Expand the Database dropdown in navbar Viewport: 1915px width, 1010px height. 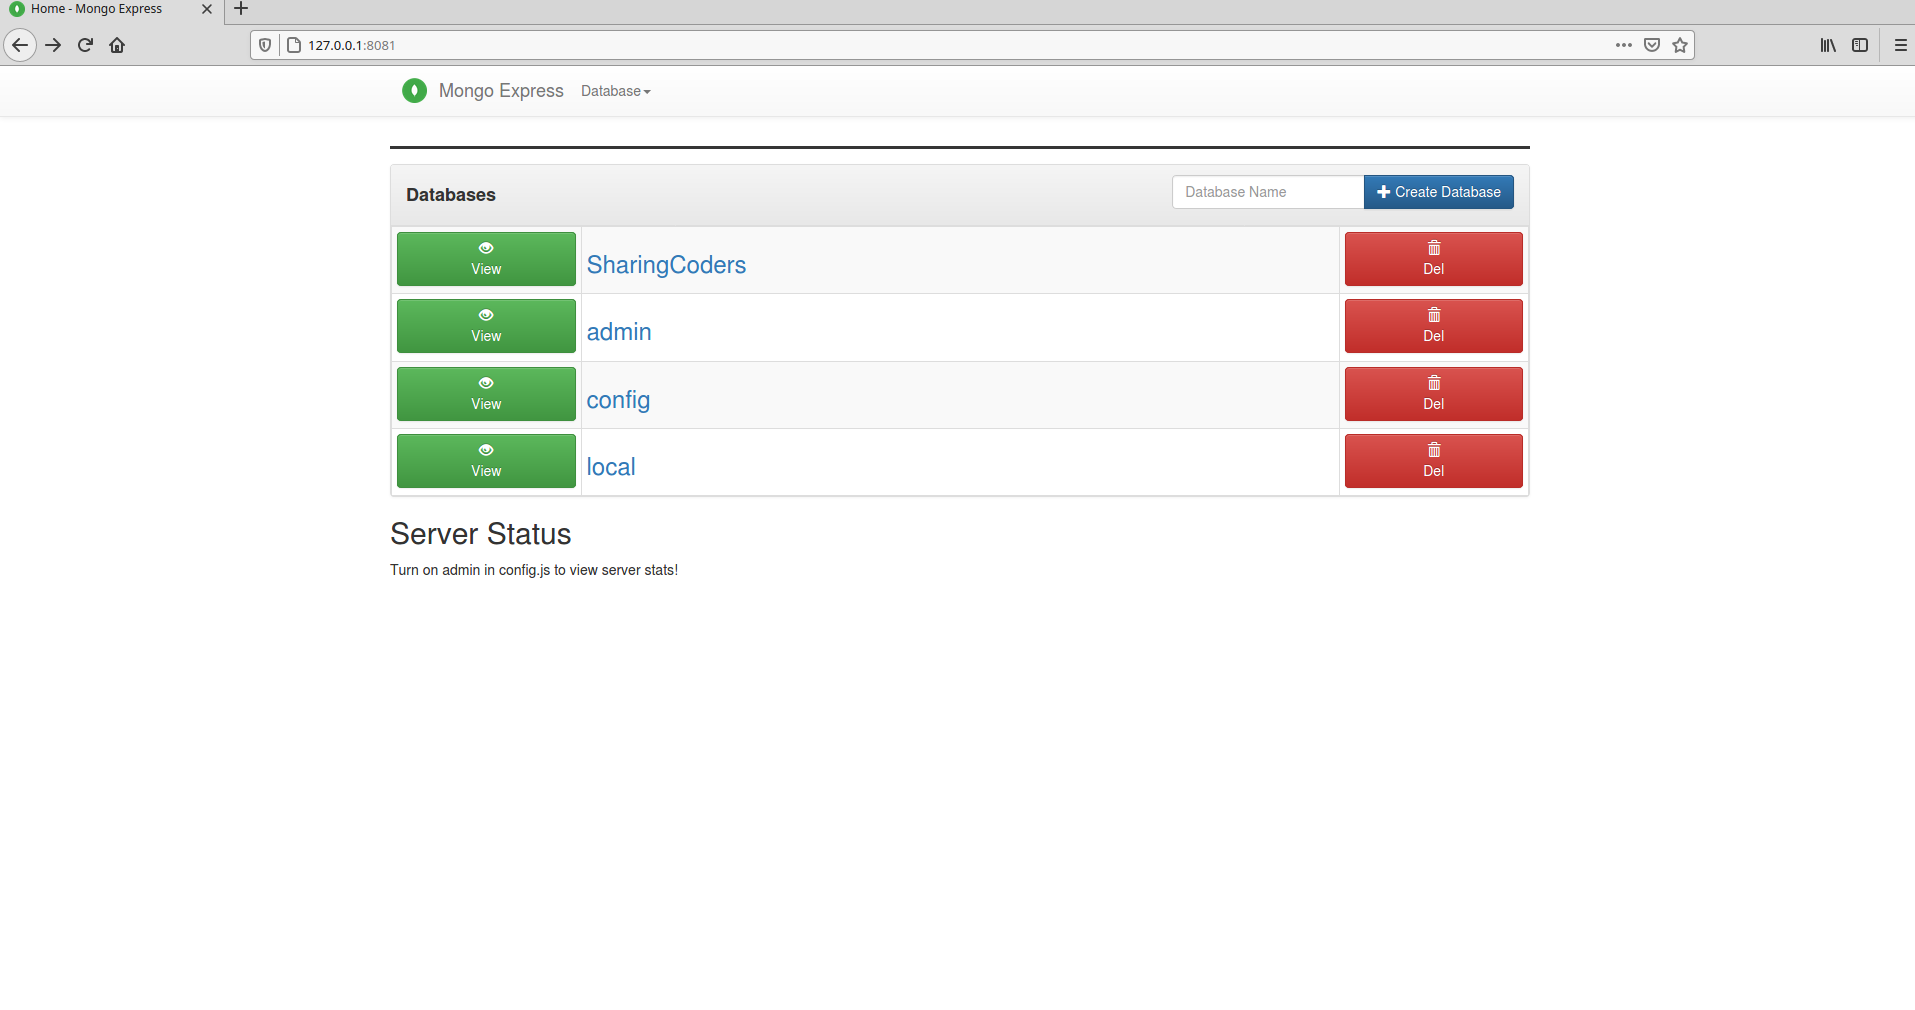pos(616,91)
